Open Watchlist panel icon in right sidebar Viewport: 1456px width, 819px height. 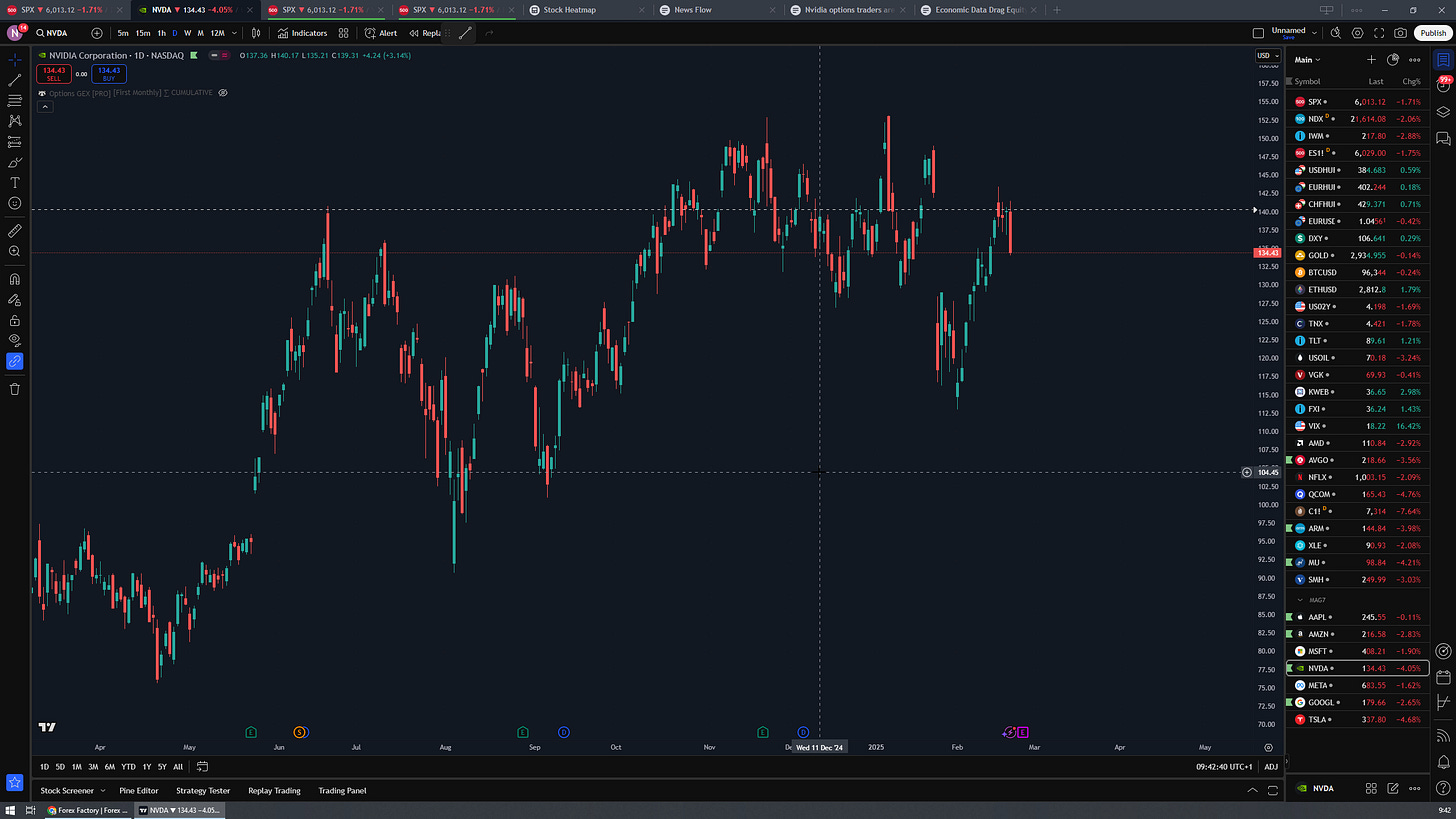coord(1443,60)
